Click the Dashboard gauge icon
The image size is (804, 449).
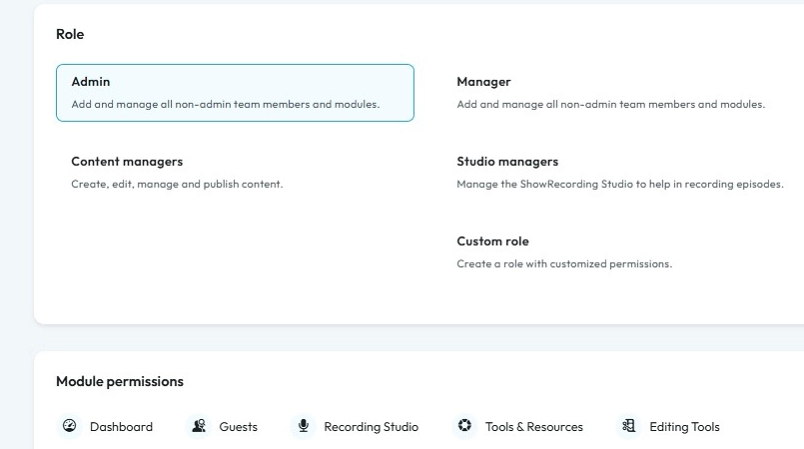pyautogui.click(x=69, y=427)
